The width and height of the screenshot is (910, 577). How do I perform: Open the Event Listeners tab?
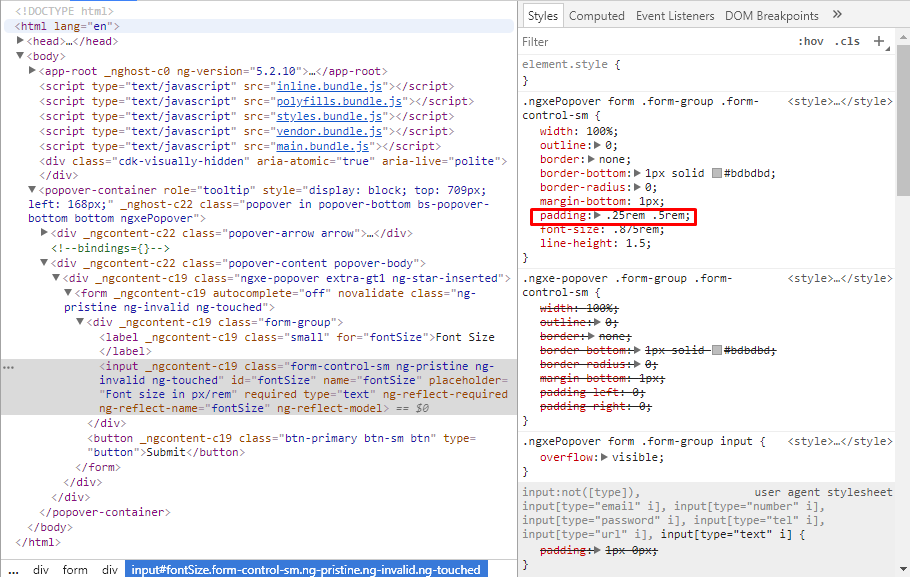(675, 16)
